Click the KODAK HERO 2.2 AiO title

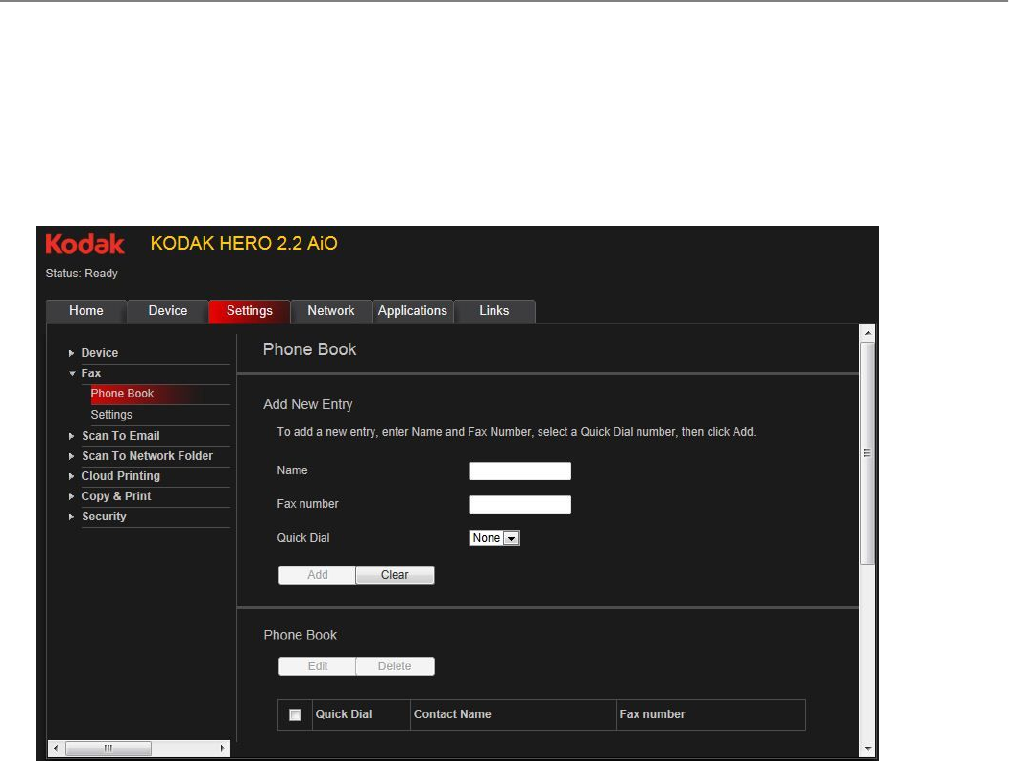pyautogui.click(x=244, y=244)
